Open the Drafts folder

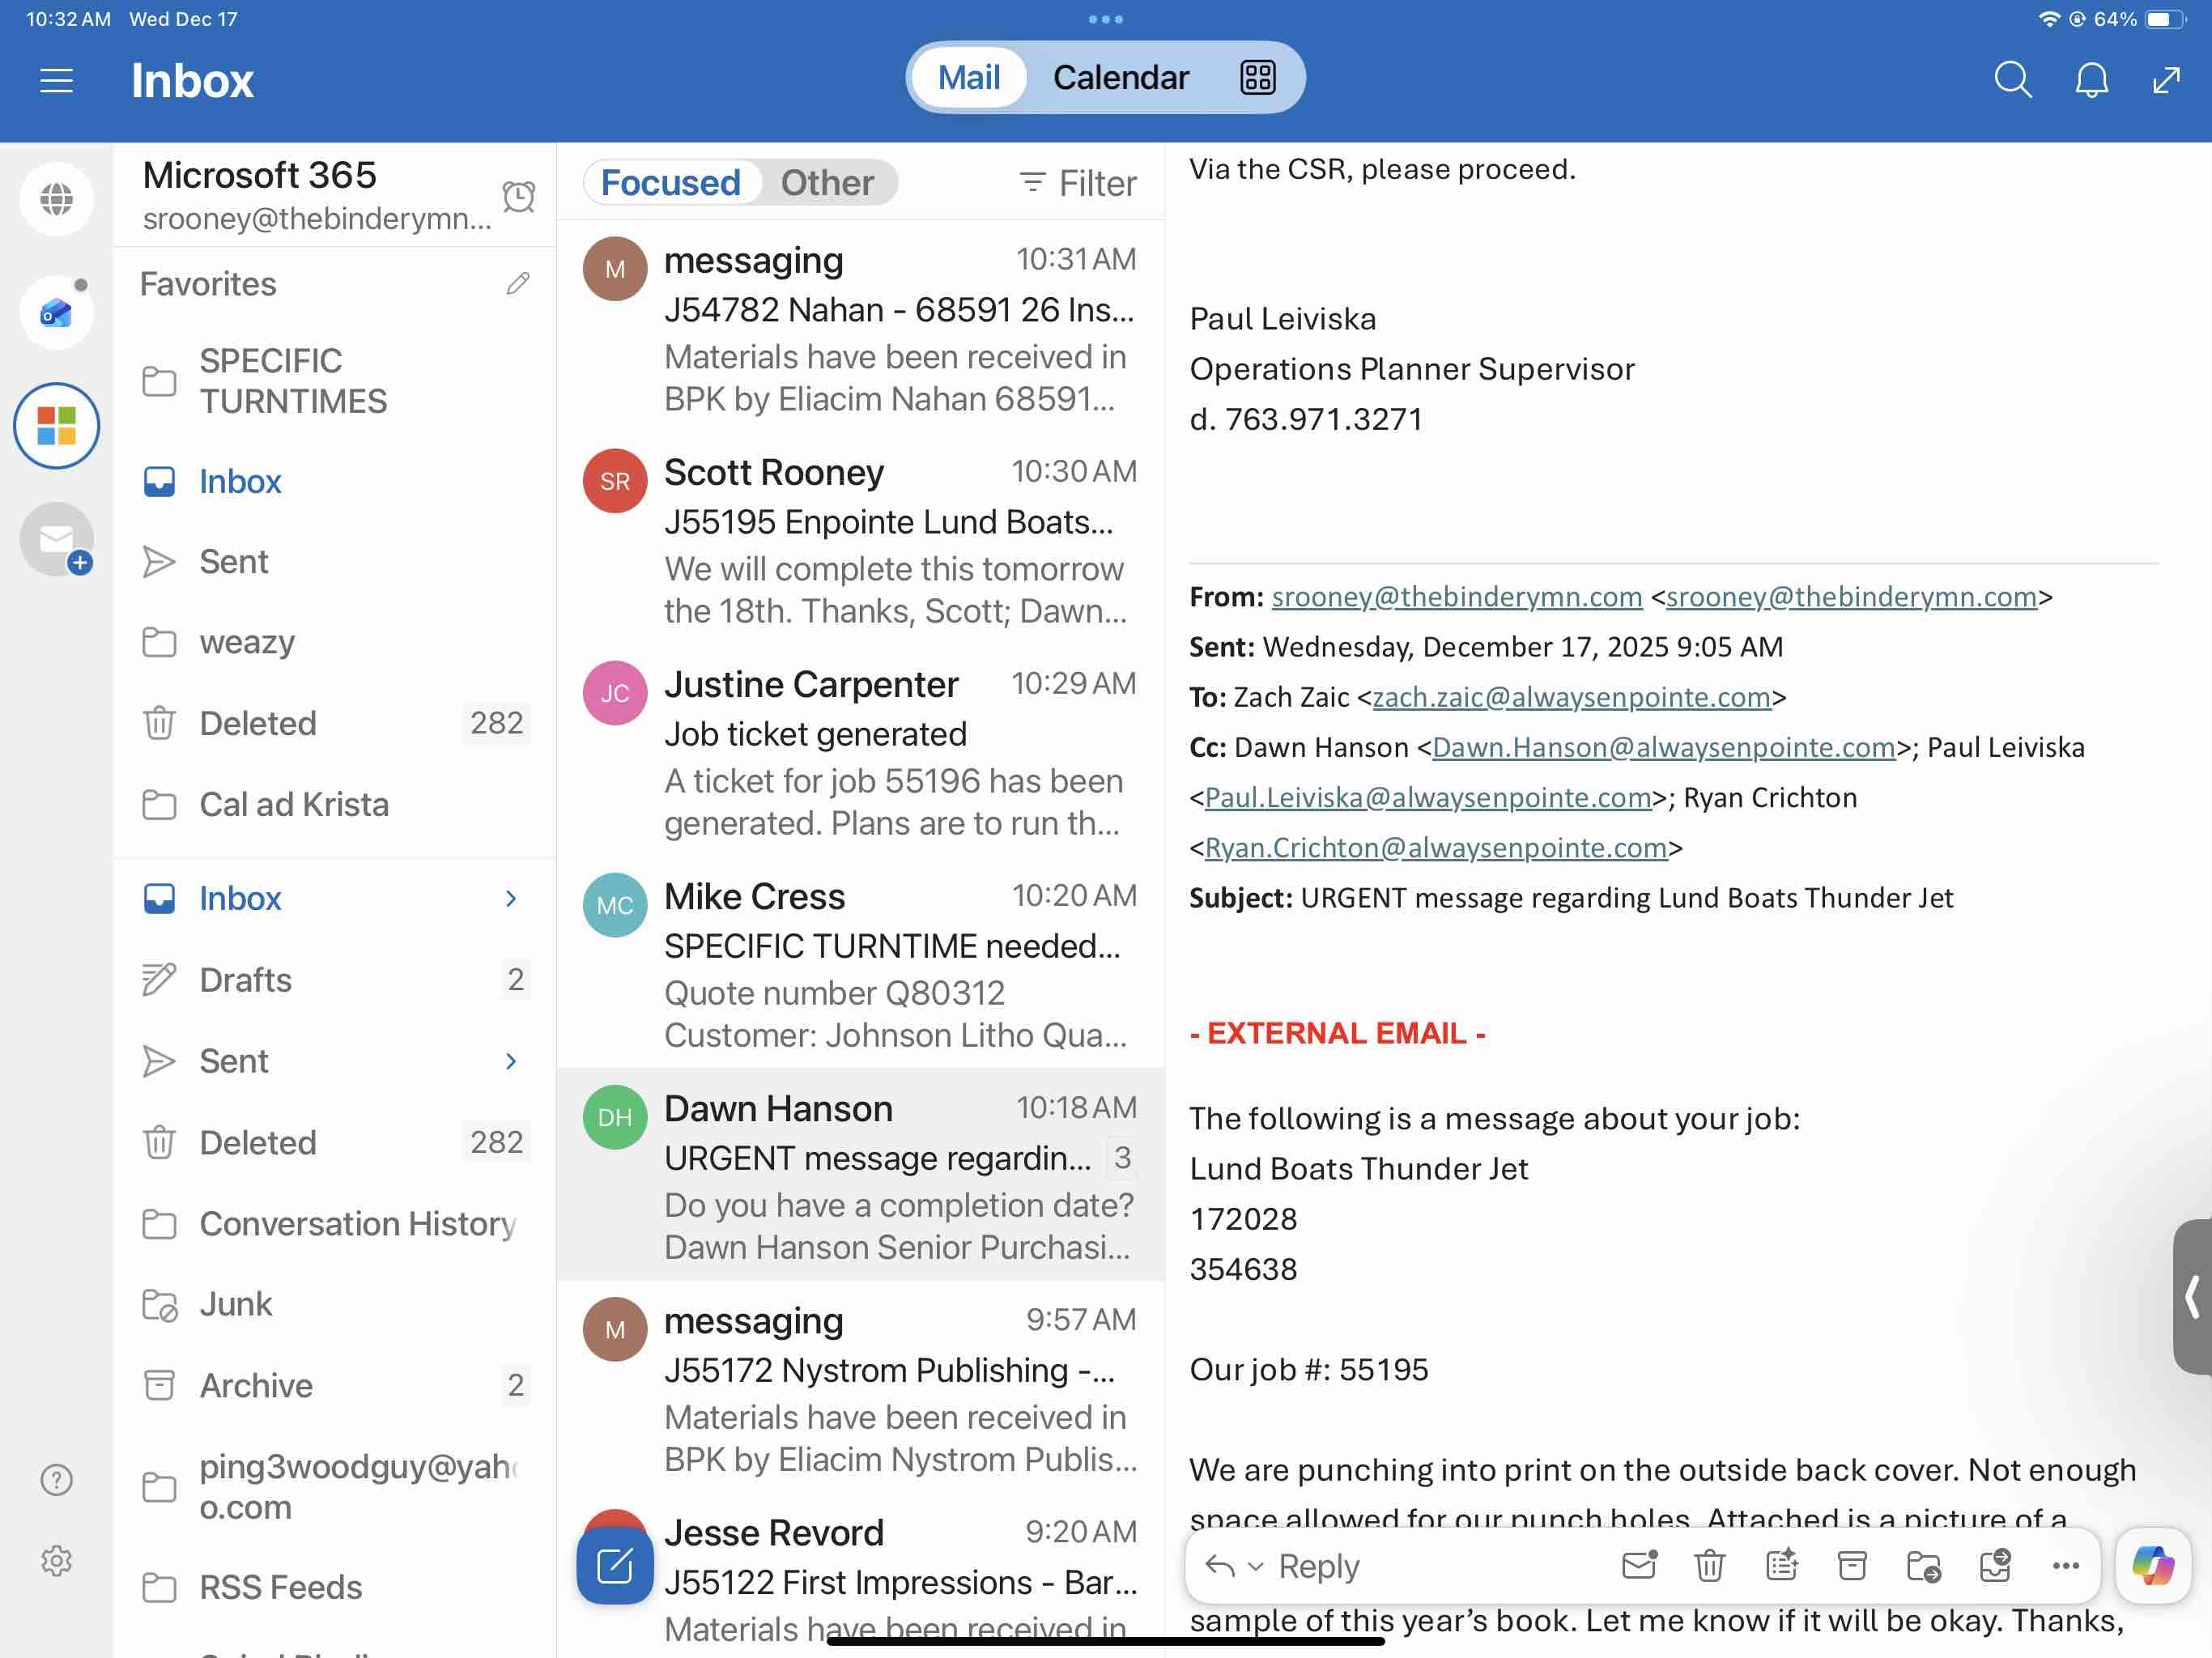click(x=245, y=979)
